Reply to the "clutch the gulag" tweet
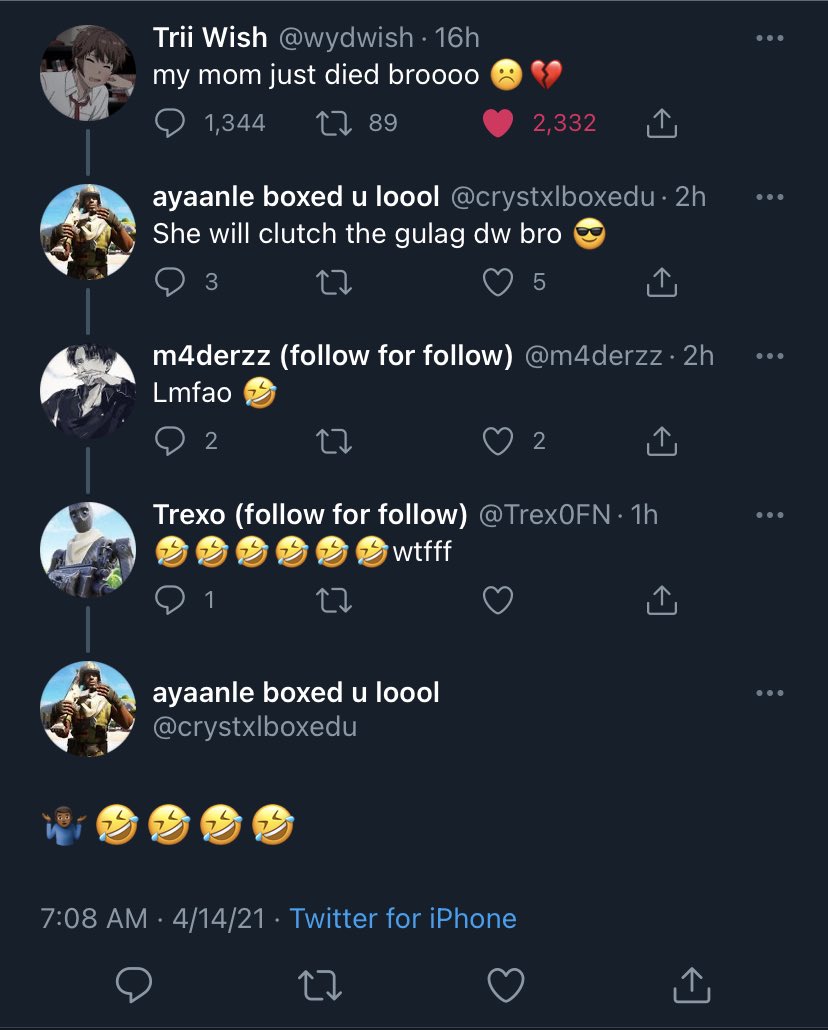 (x=172, y=282)
